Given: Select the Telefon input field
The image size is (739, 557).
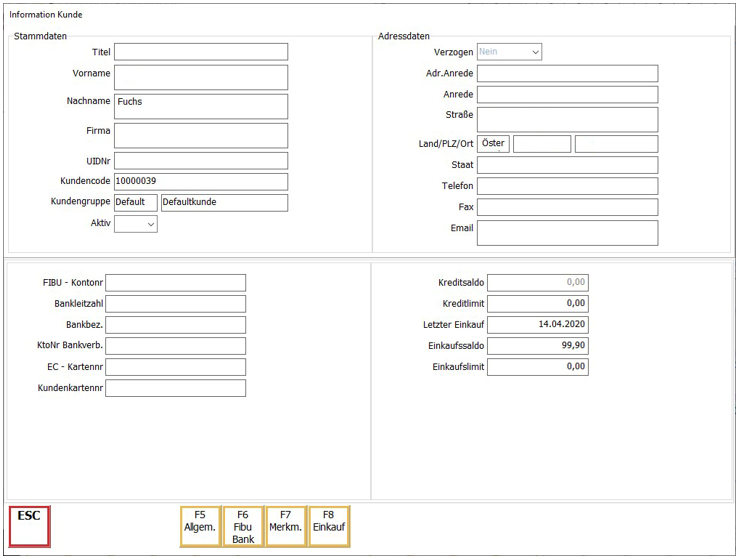Looking at the screenshot, I should tap(567, 186).
